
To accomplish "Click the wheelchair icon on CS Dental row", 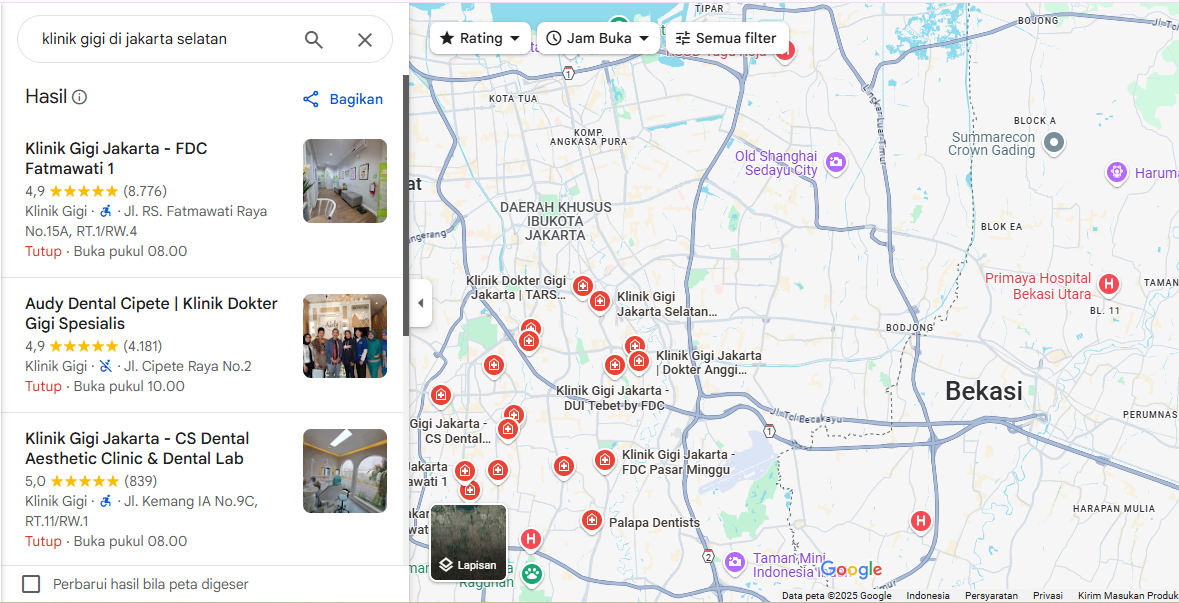I will pos(106,501).
